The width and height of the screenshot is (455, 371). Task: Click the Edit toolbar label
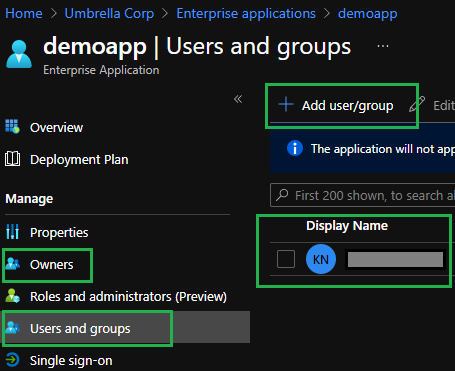pyautogui.click(x=444, y=106)
